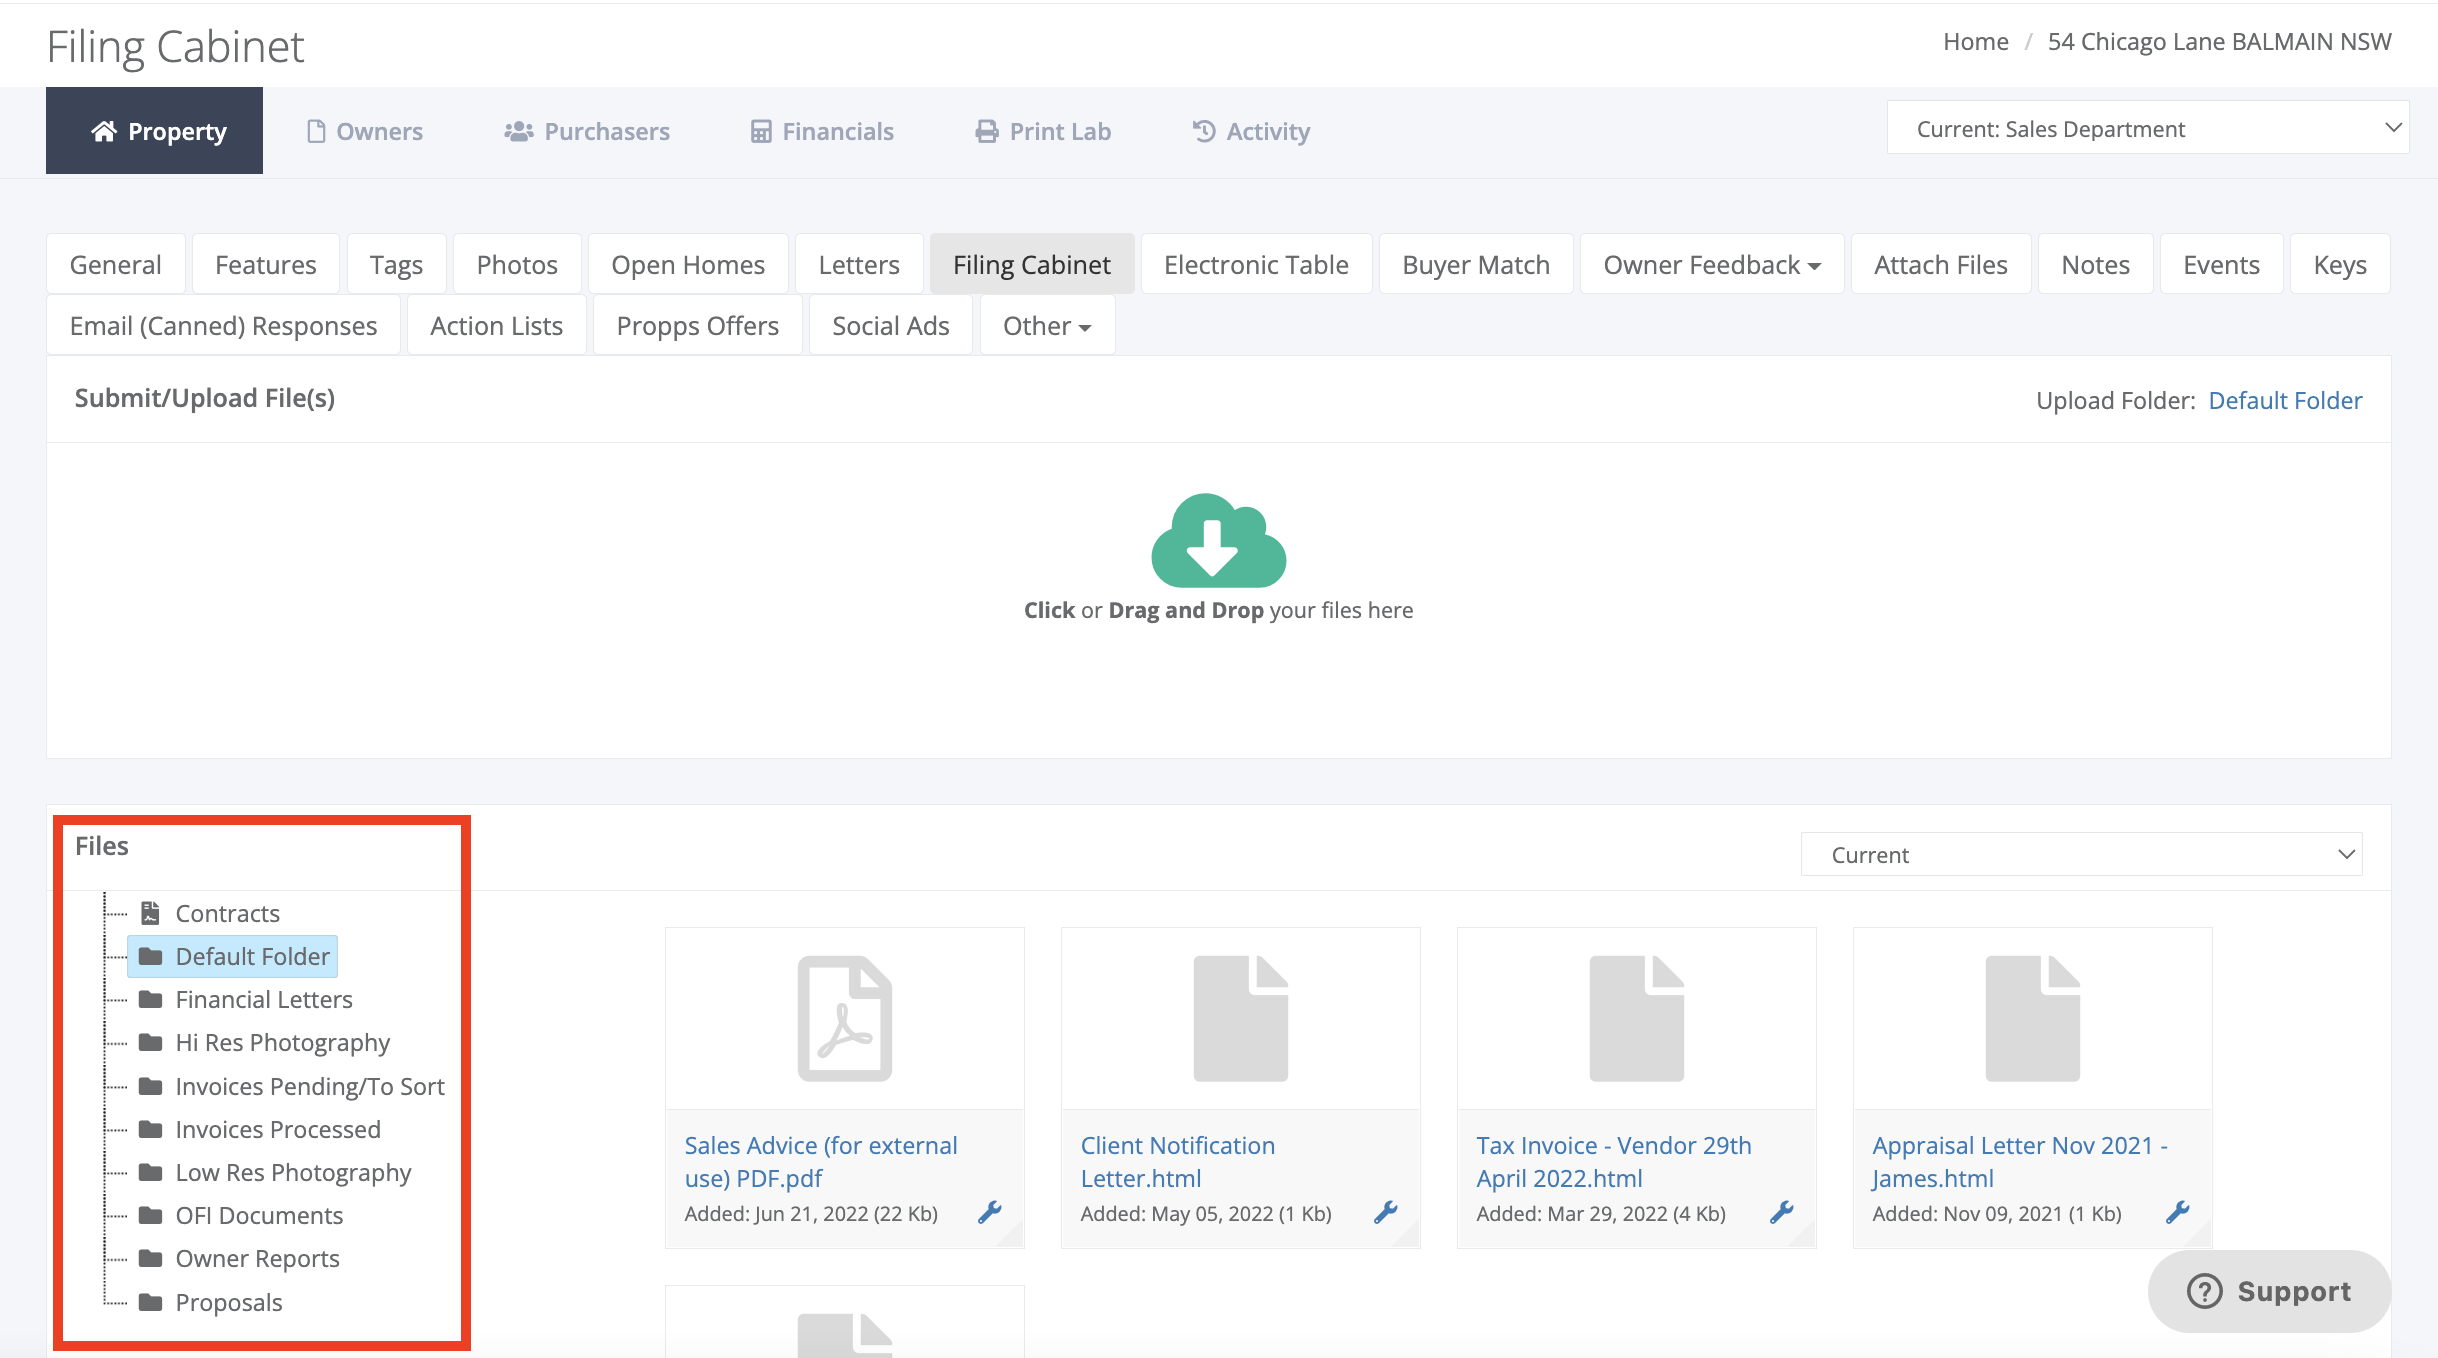The height and width of the screenshot is (1358, 2438).
Task: Open the Attach Files sub-tab
Action: tap(1940, 264)
